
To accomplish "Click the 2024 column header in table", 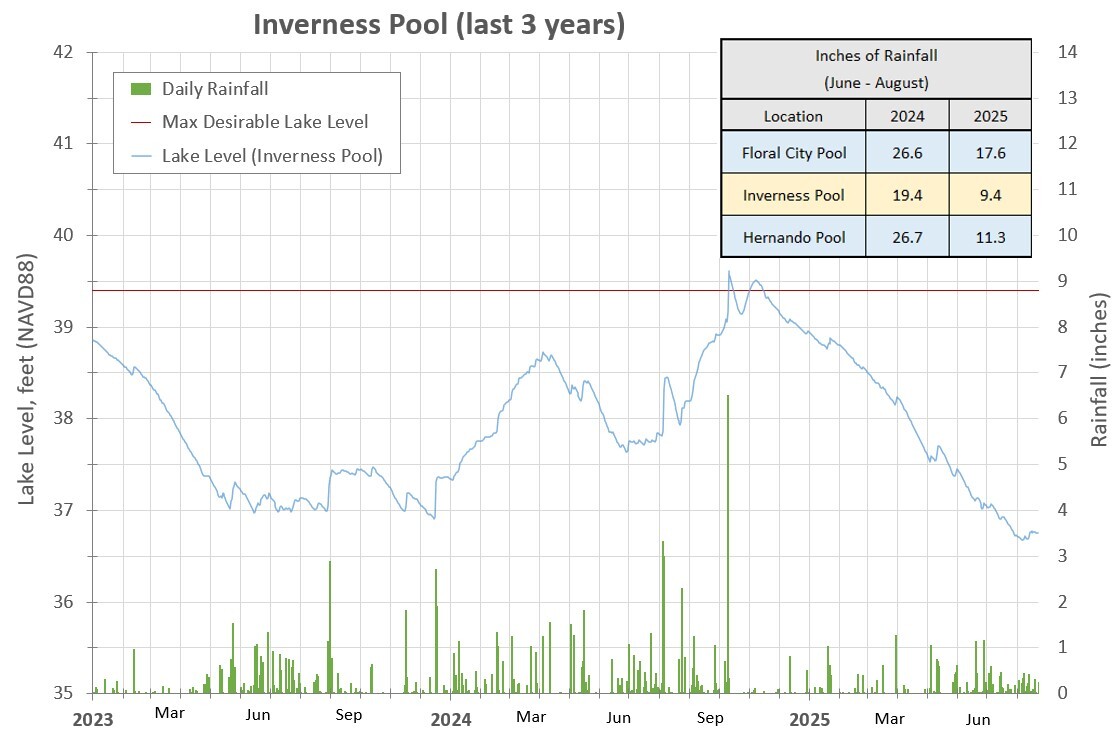I will tap(907, 116).
